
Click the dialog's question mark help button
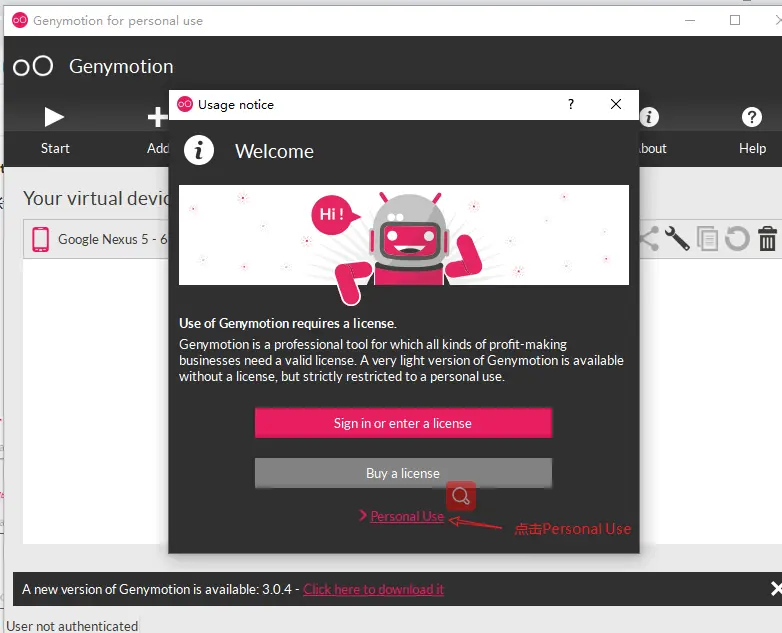pyautogui.click(x=571, y=104)
